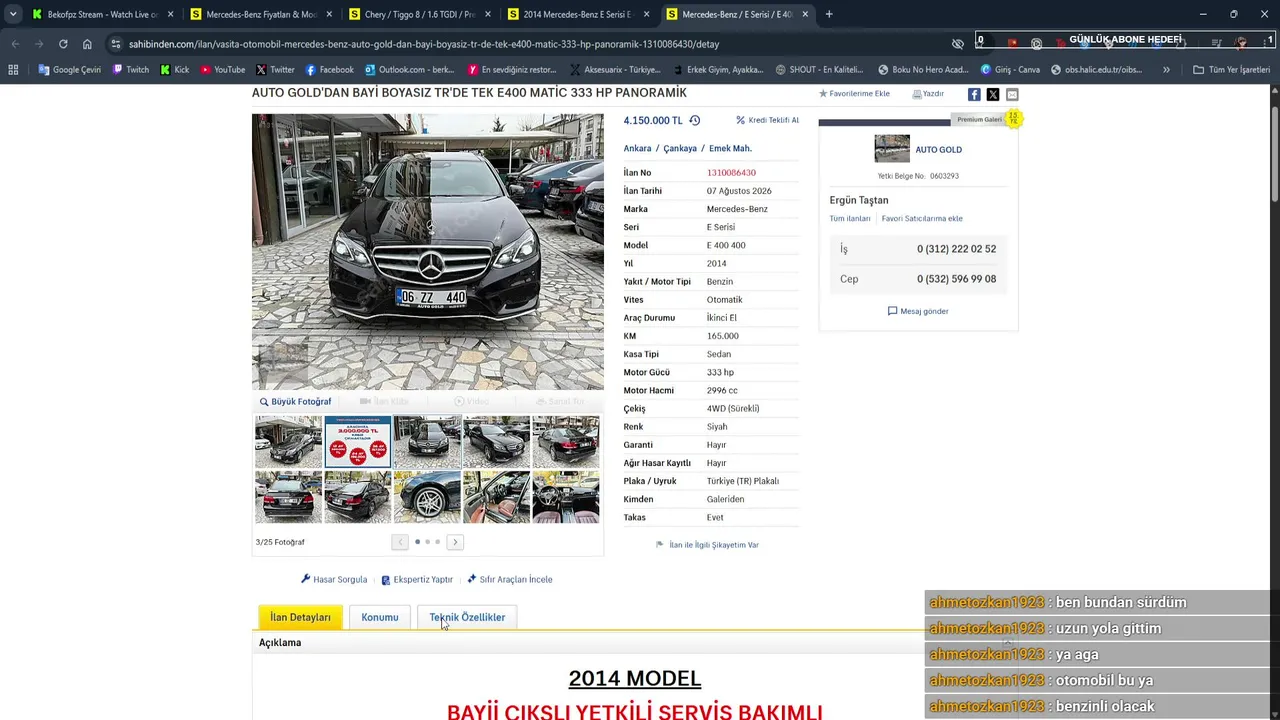Click the Mesaj gönder link
The width and height of the screenshot is (1280, 720).
(x=918, y=311)
